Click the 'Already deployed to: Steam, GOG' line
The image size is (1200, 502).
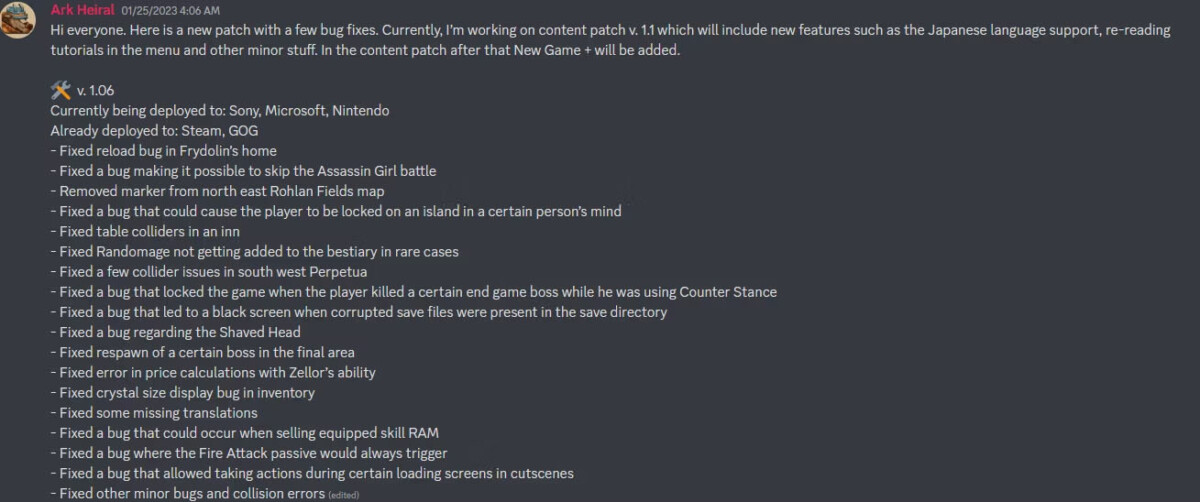[x=153, y=131]
